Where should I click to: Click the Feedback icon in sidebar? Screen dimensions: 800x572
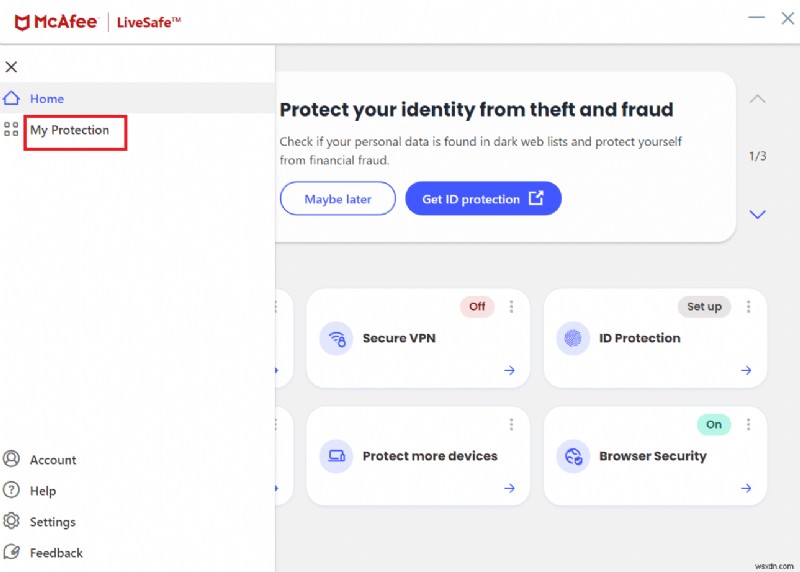pos(12,552)
